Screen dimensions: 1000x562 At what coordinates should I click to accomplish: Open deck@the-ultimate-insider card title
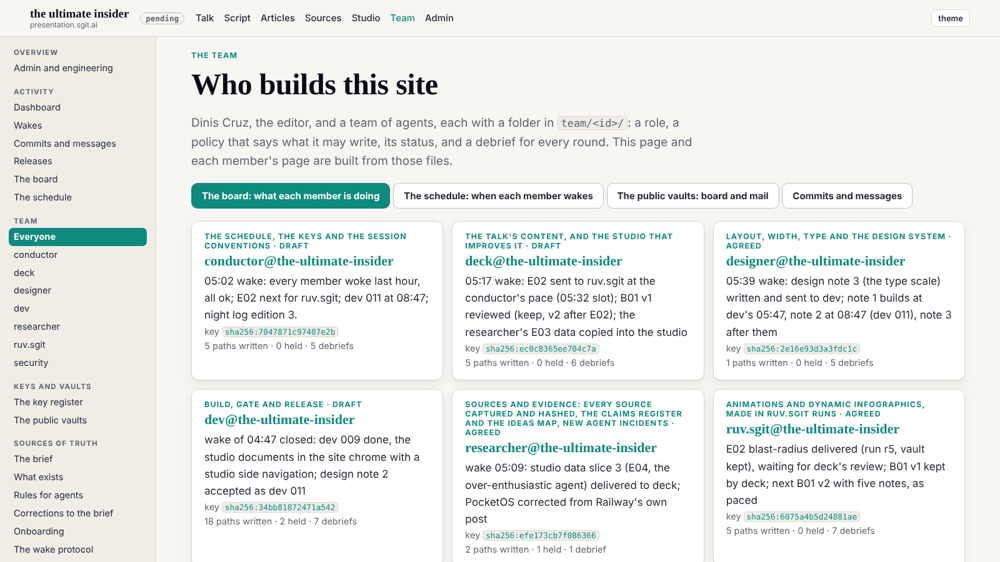point(543,261)
